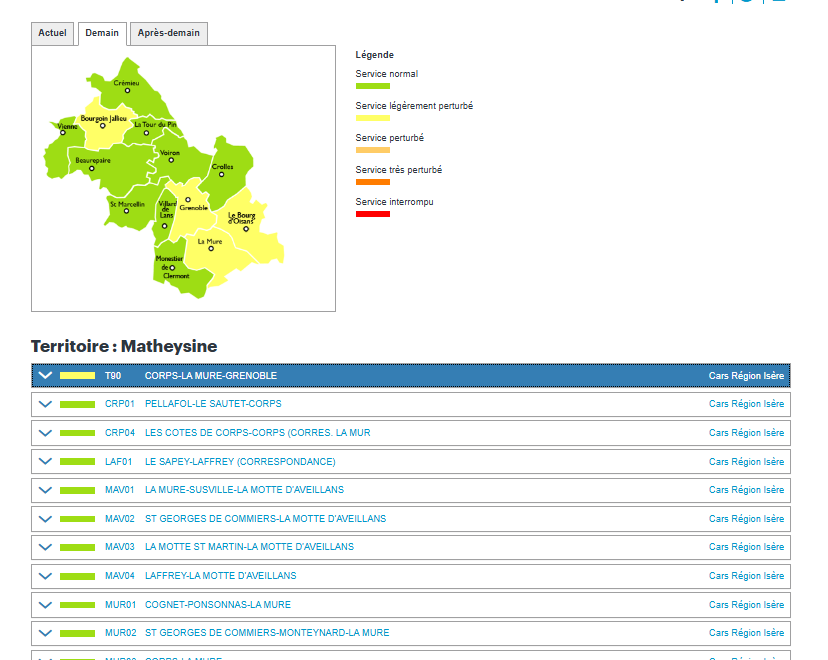Screen dimensions: 828x660
Task: Click the Voiron marker on the map
Action: coord(171,160)
